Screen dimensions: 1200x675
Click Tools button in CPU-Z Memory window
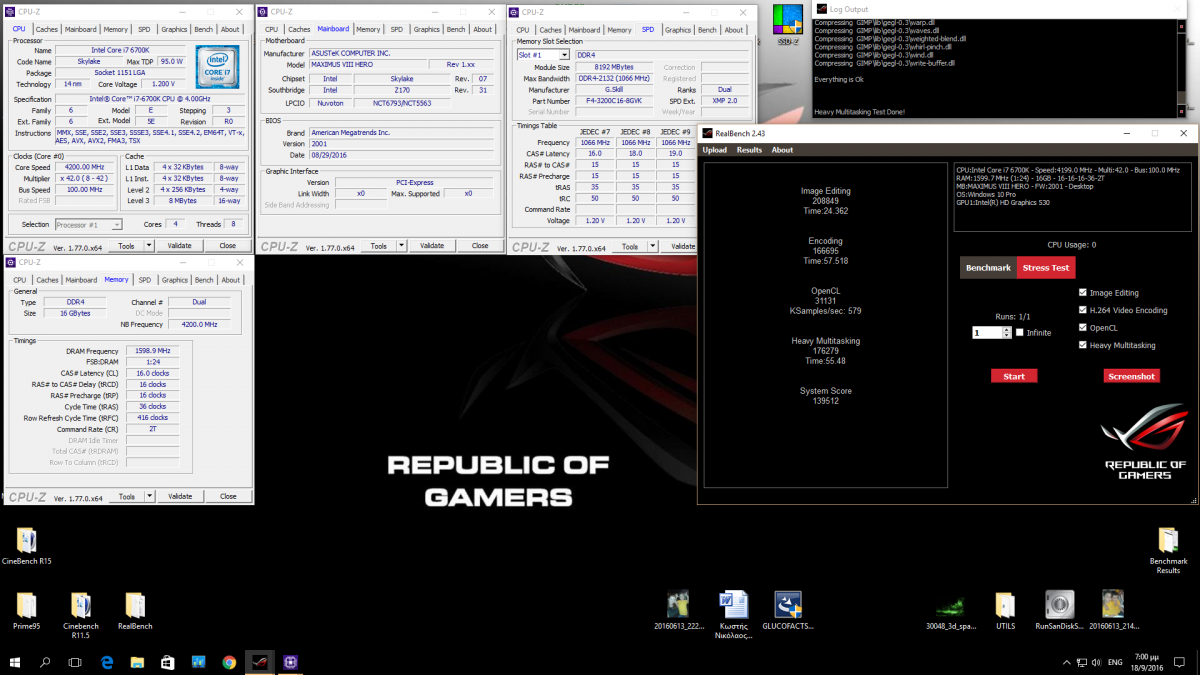(x=127, y=496)
